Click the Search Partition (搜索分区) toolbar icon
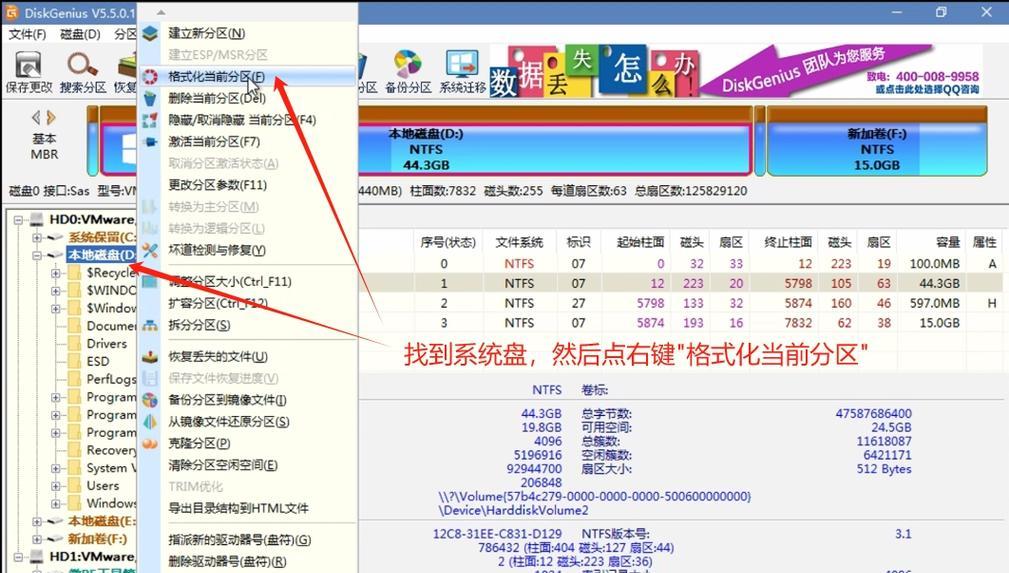The width and height of the screenshot is (1009, 573). tap(83, 72)
